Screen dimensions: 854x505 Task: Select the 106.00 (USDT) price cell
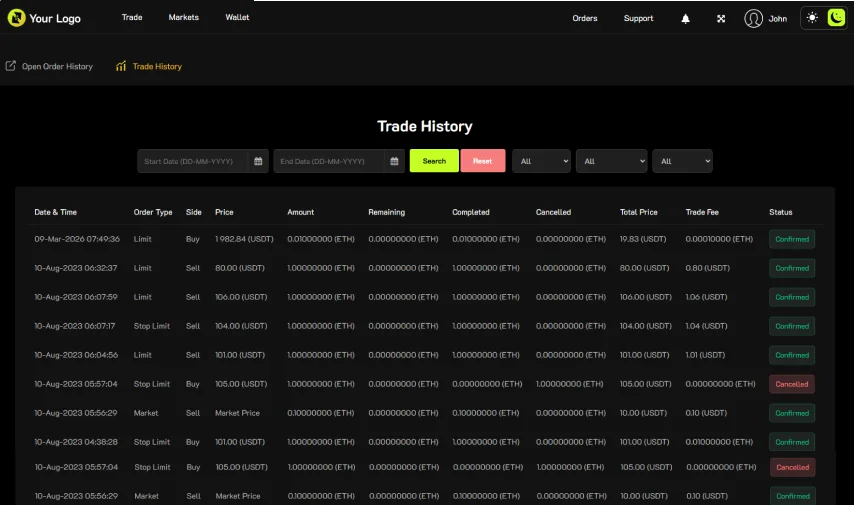click(x=241, y=297)
